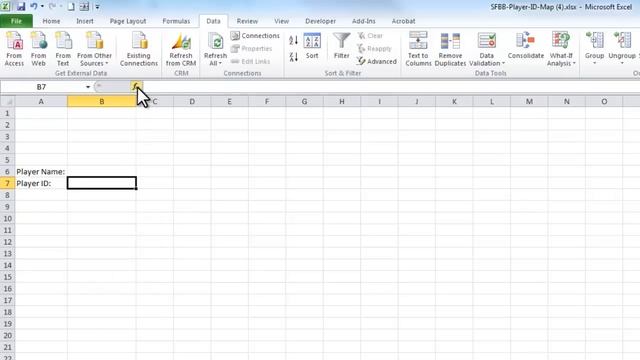
Task: Open the Ungroup dropdown arrow
Action: (x=622, y=63)
